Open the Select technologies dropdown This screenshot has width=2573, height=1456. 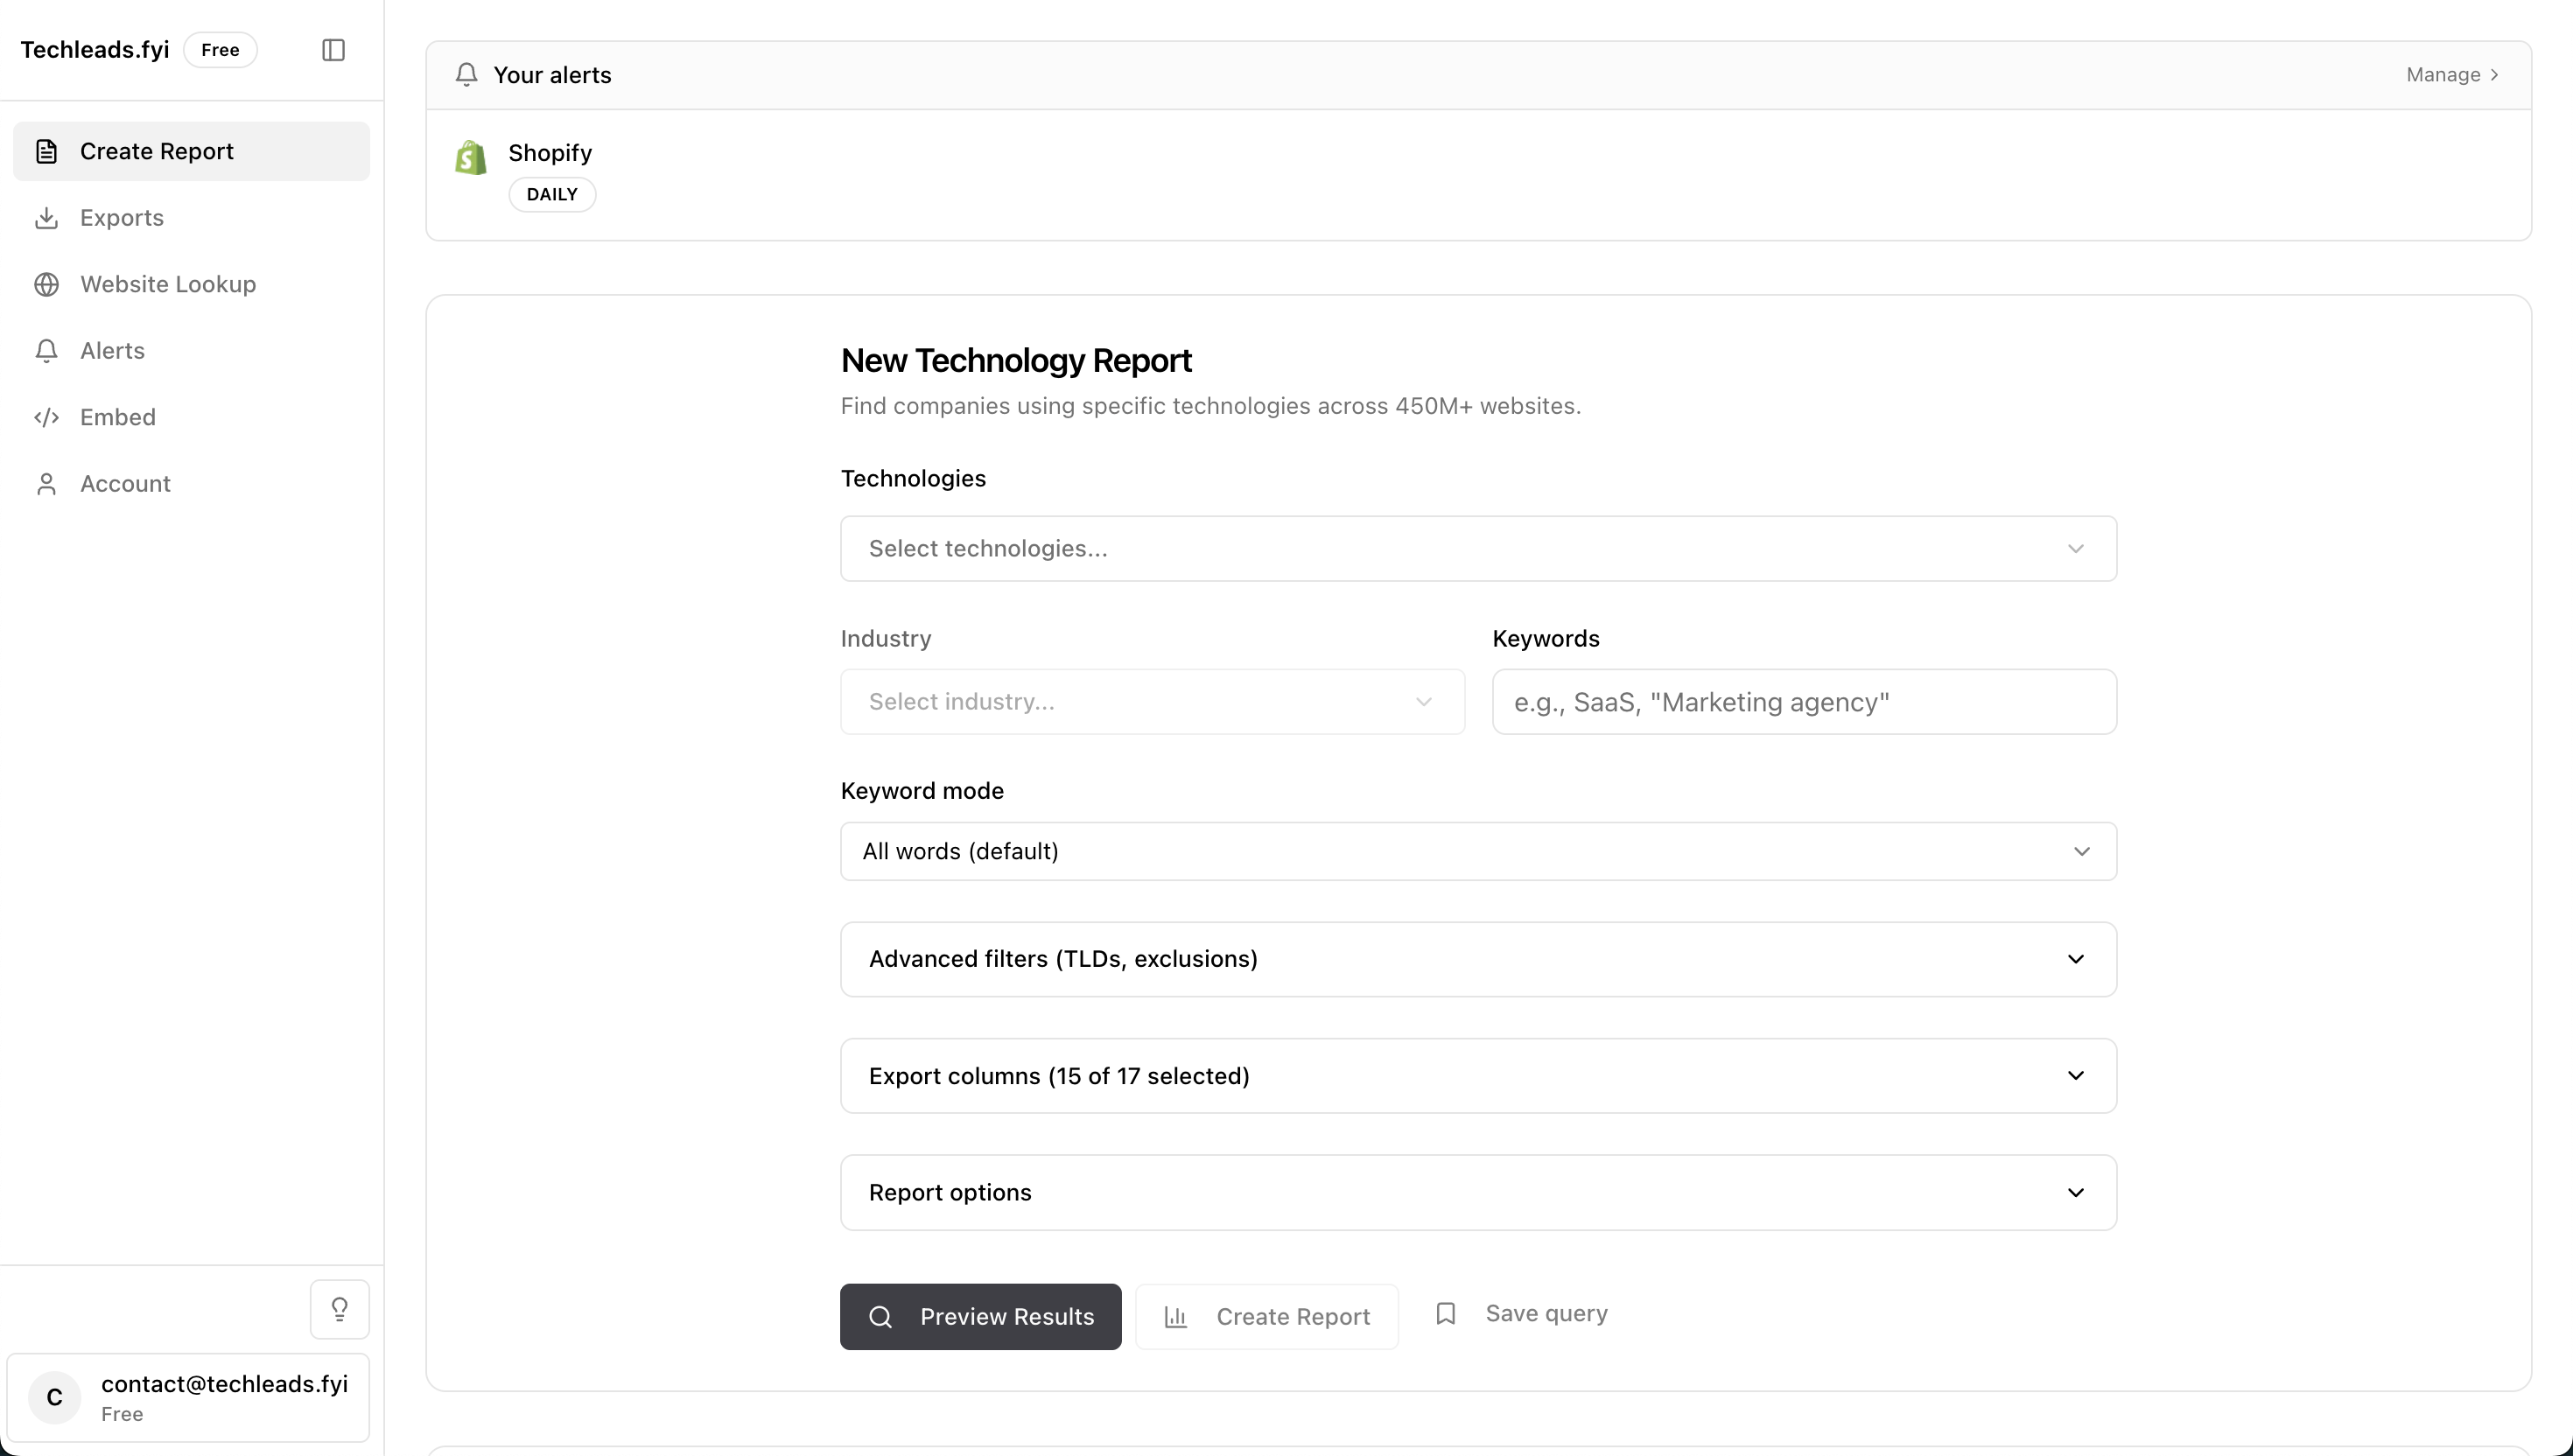click(1478, 549)
